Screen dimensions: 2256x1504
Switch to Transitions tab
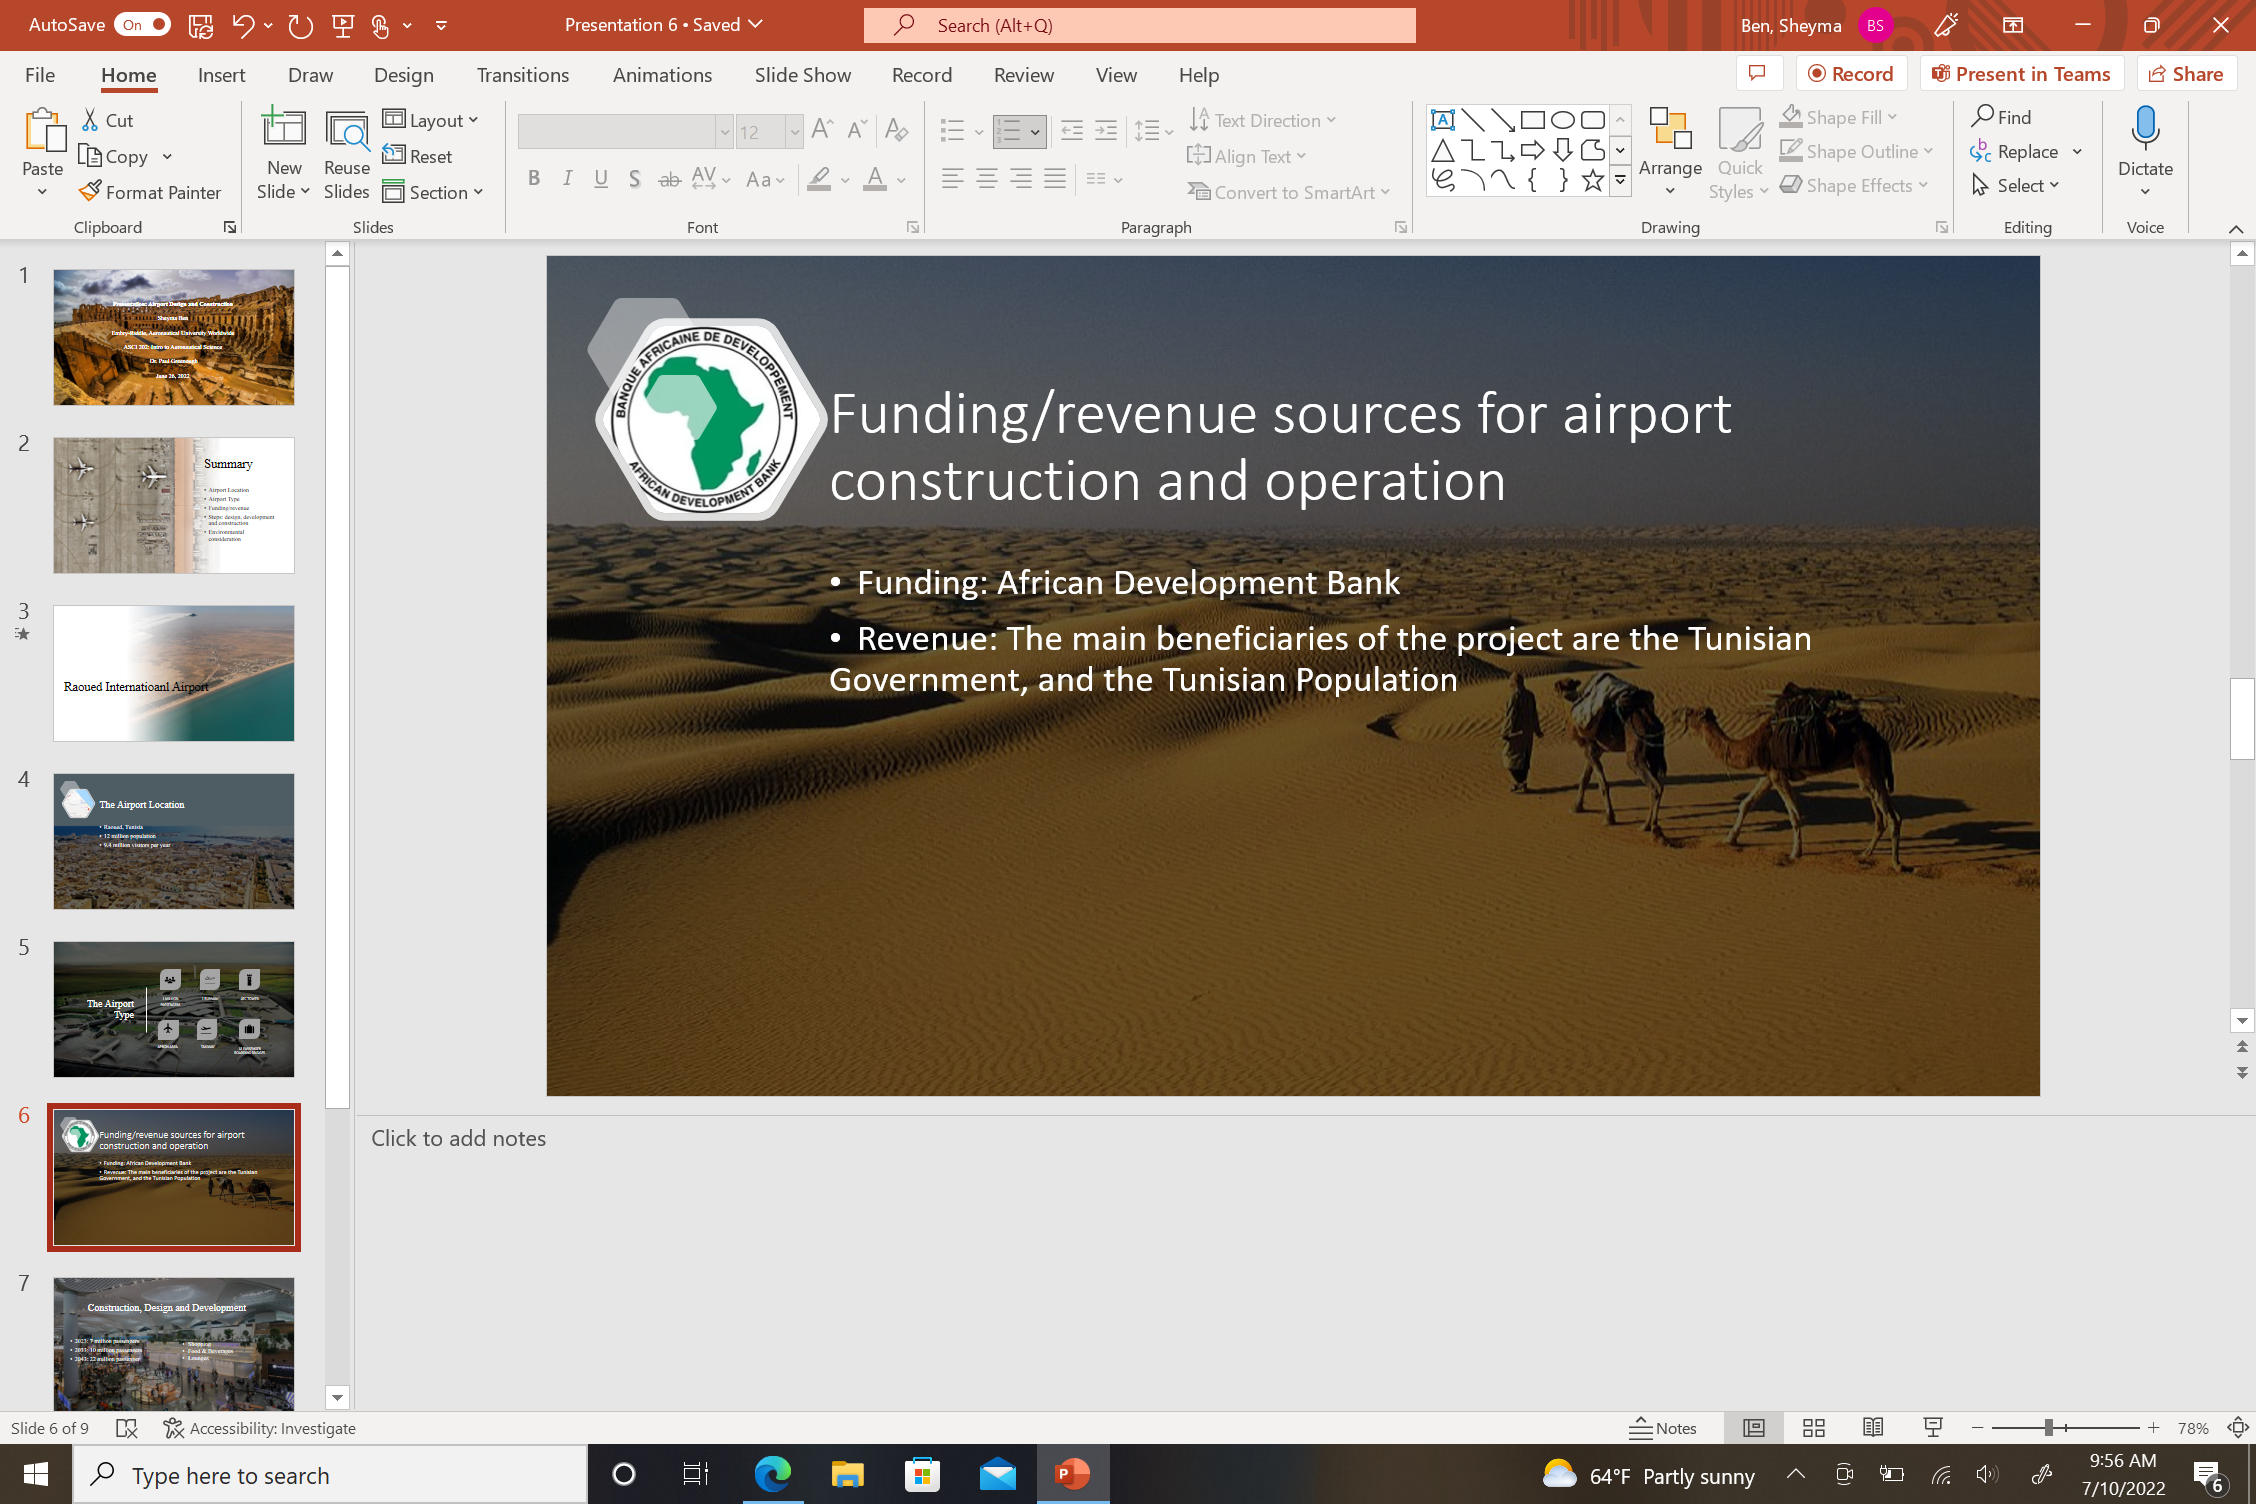tap(522, 74)
